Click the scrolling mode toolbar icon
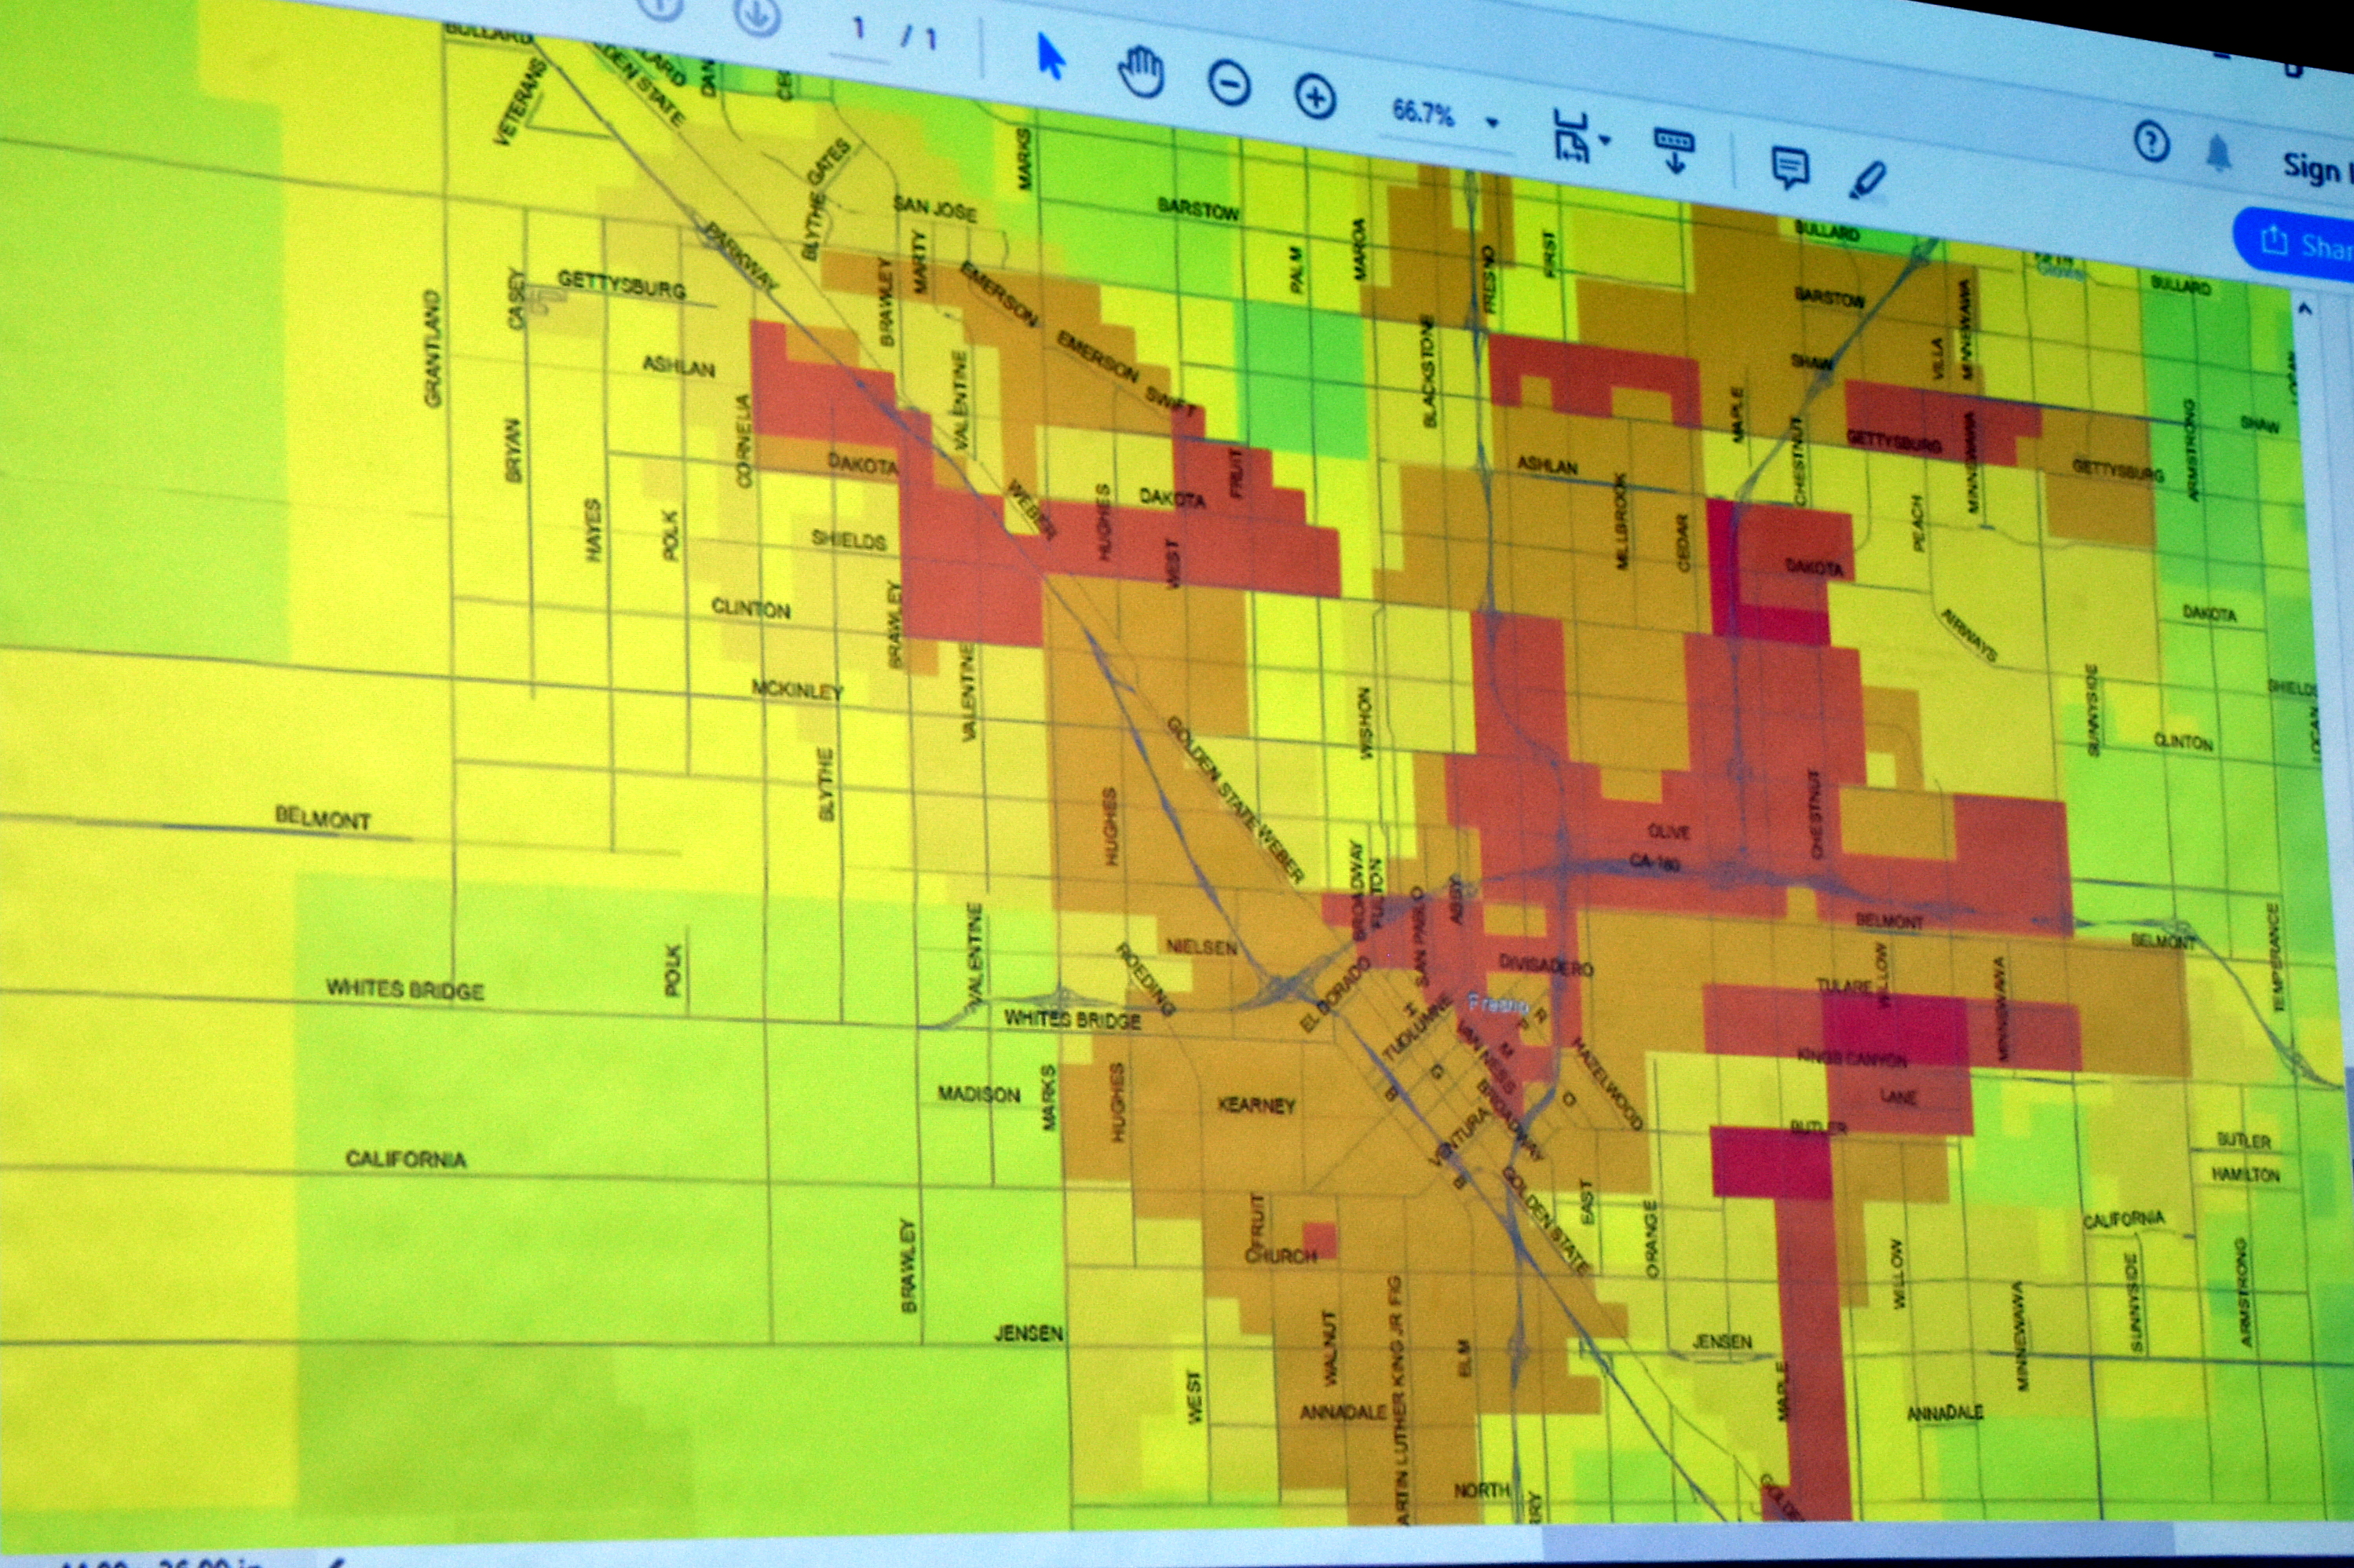The image size is (2354, 1568). pos(1675,150)
